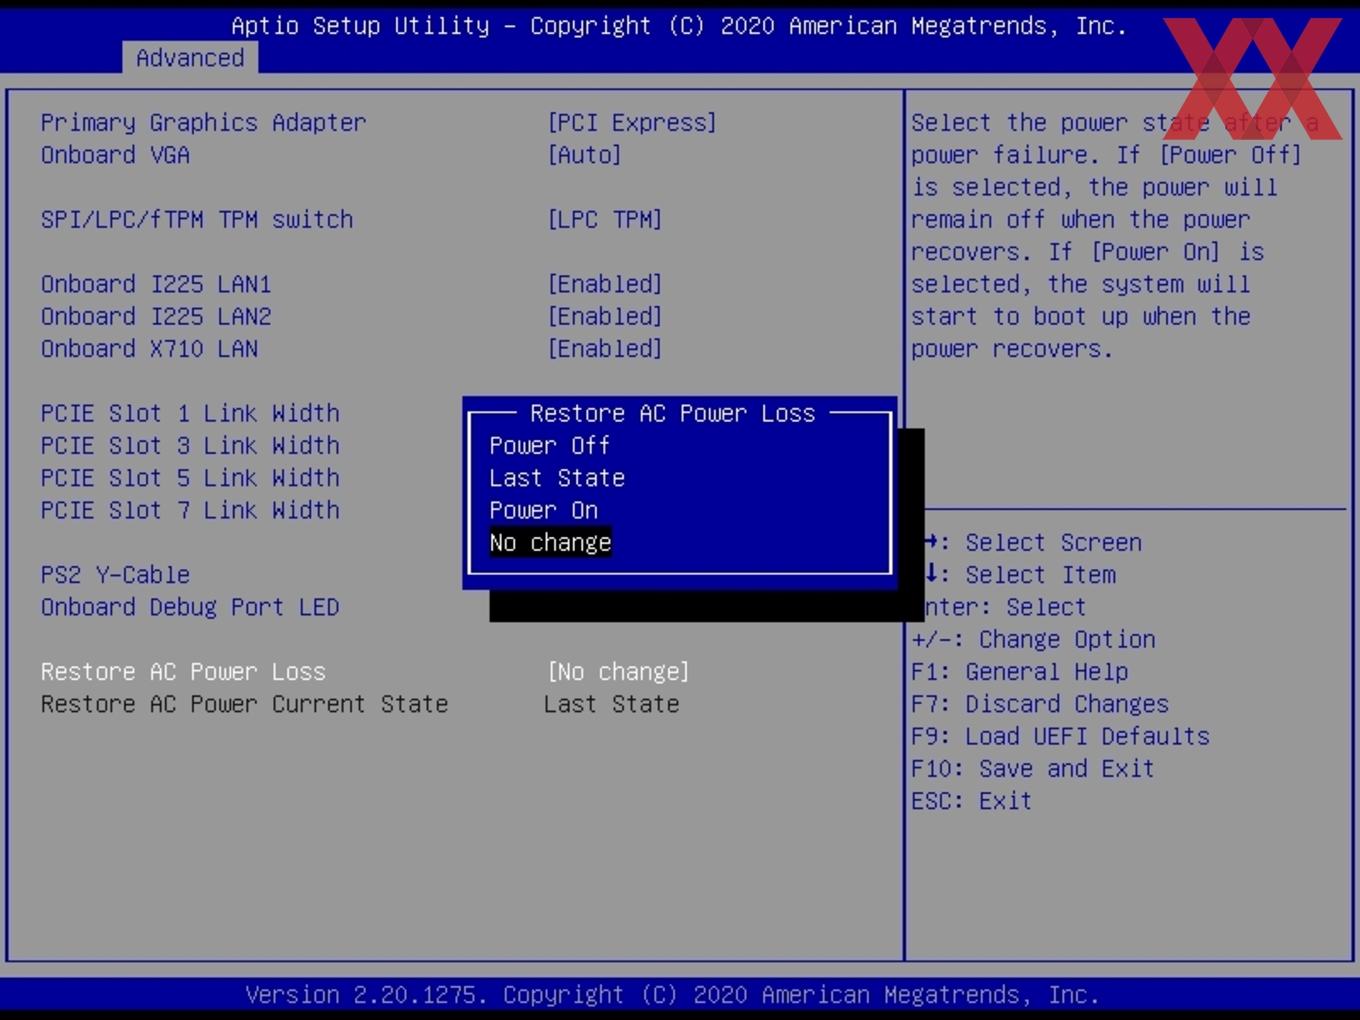Select the PS2 Y-Cable setting

click(x=115, y=575)
